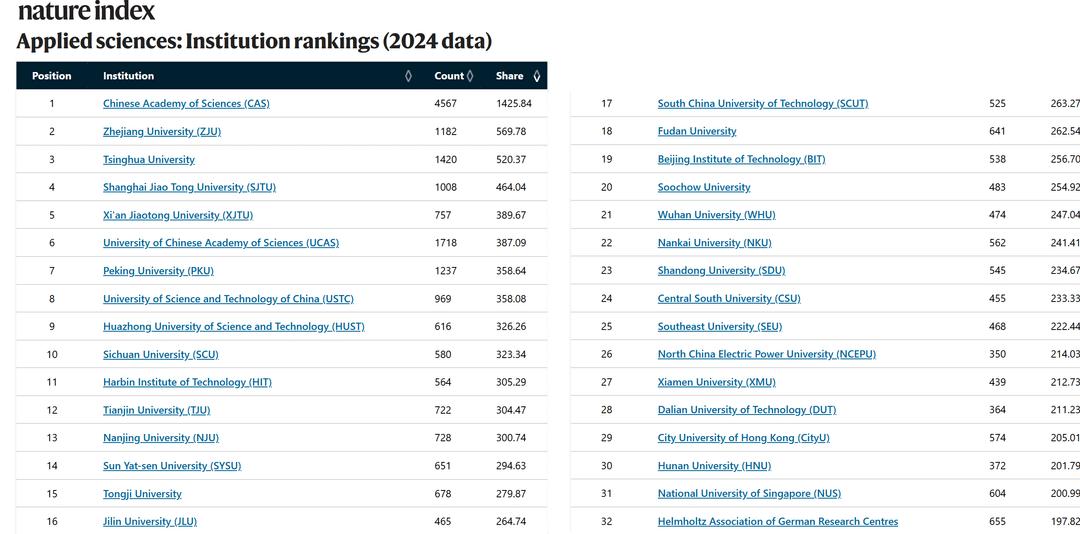The width and height of the screenshot is (1080, 534).
Task: Click the Position column header
Action: pos(52,76)
